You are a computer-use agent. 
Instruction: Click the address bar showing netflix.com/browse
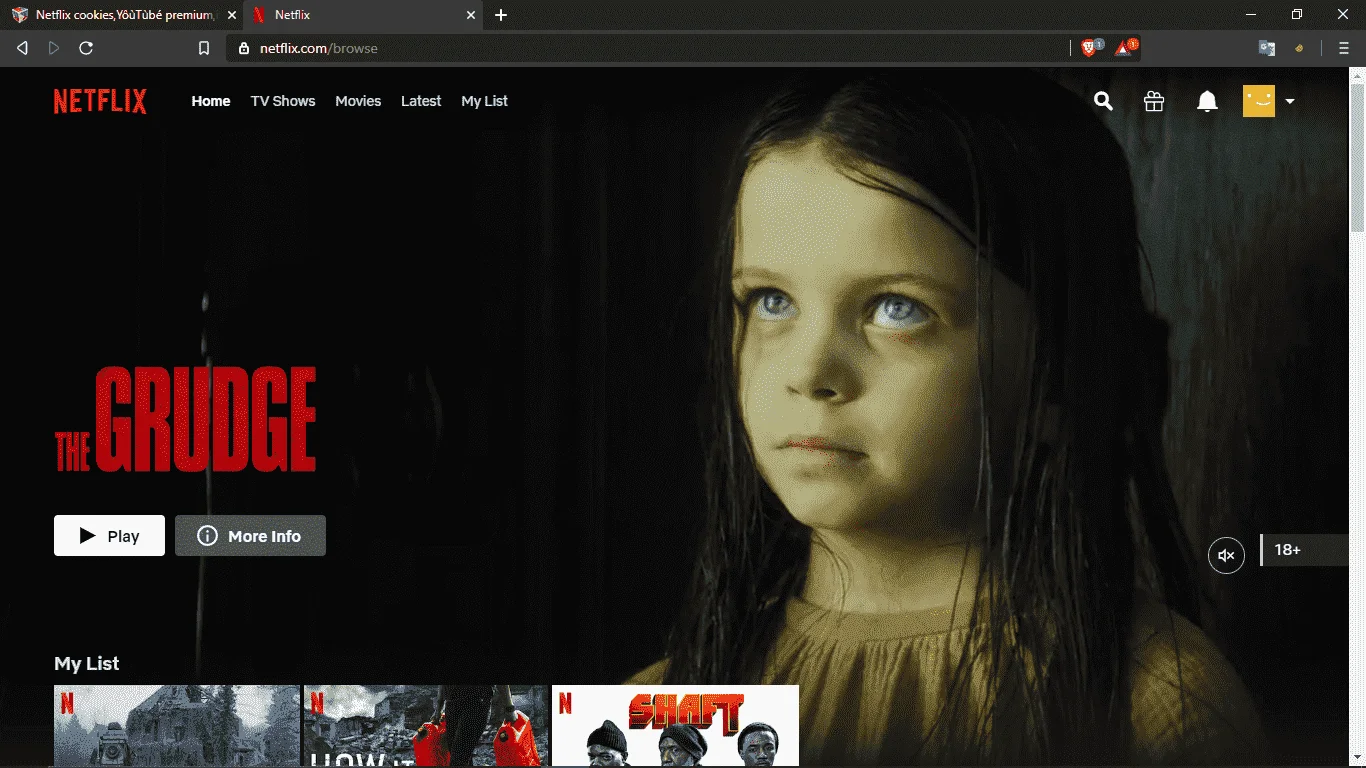point(650,48)
